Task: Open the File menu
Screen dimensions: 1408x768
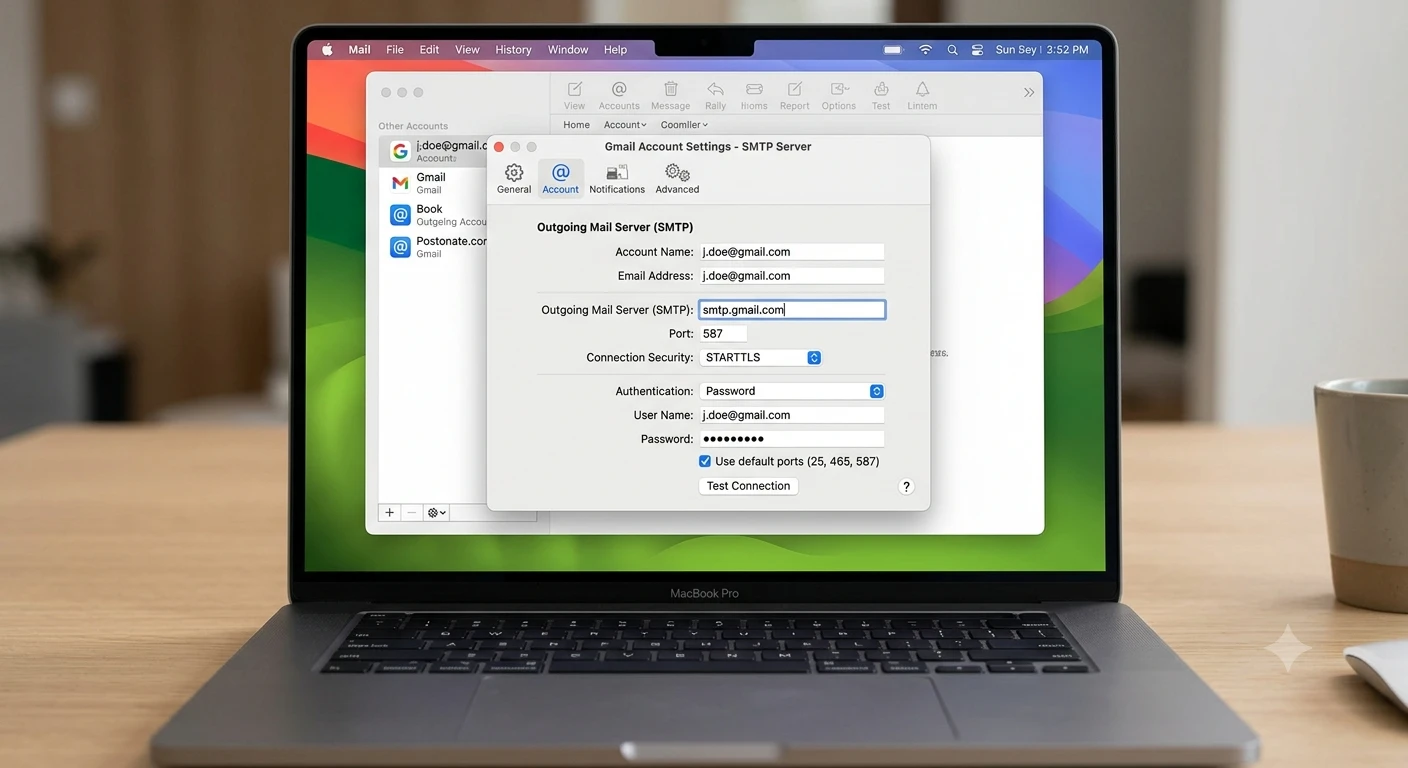Action: 395,50
